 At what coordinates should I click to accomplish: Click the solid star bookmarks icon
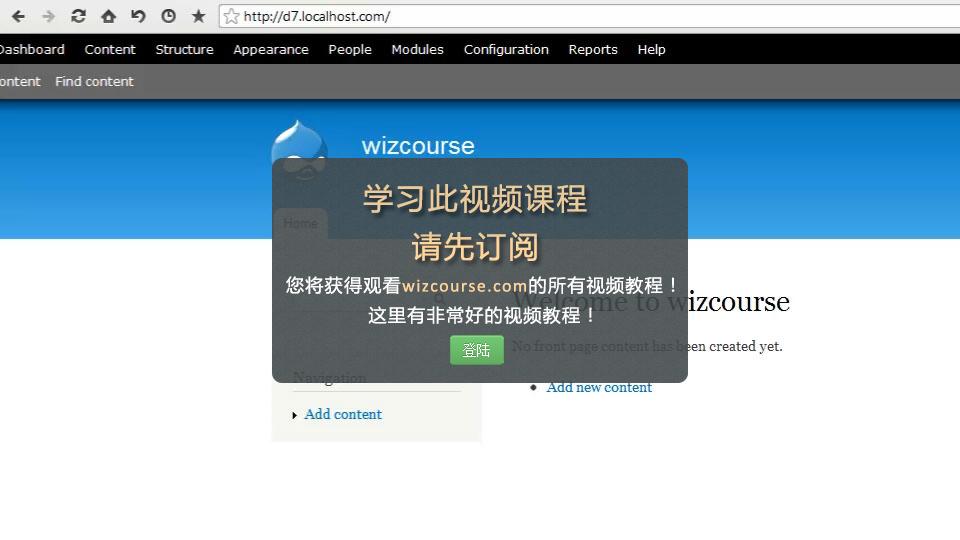[198, 17]
